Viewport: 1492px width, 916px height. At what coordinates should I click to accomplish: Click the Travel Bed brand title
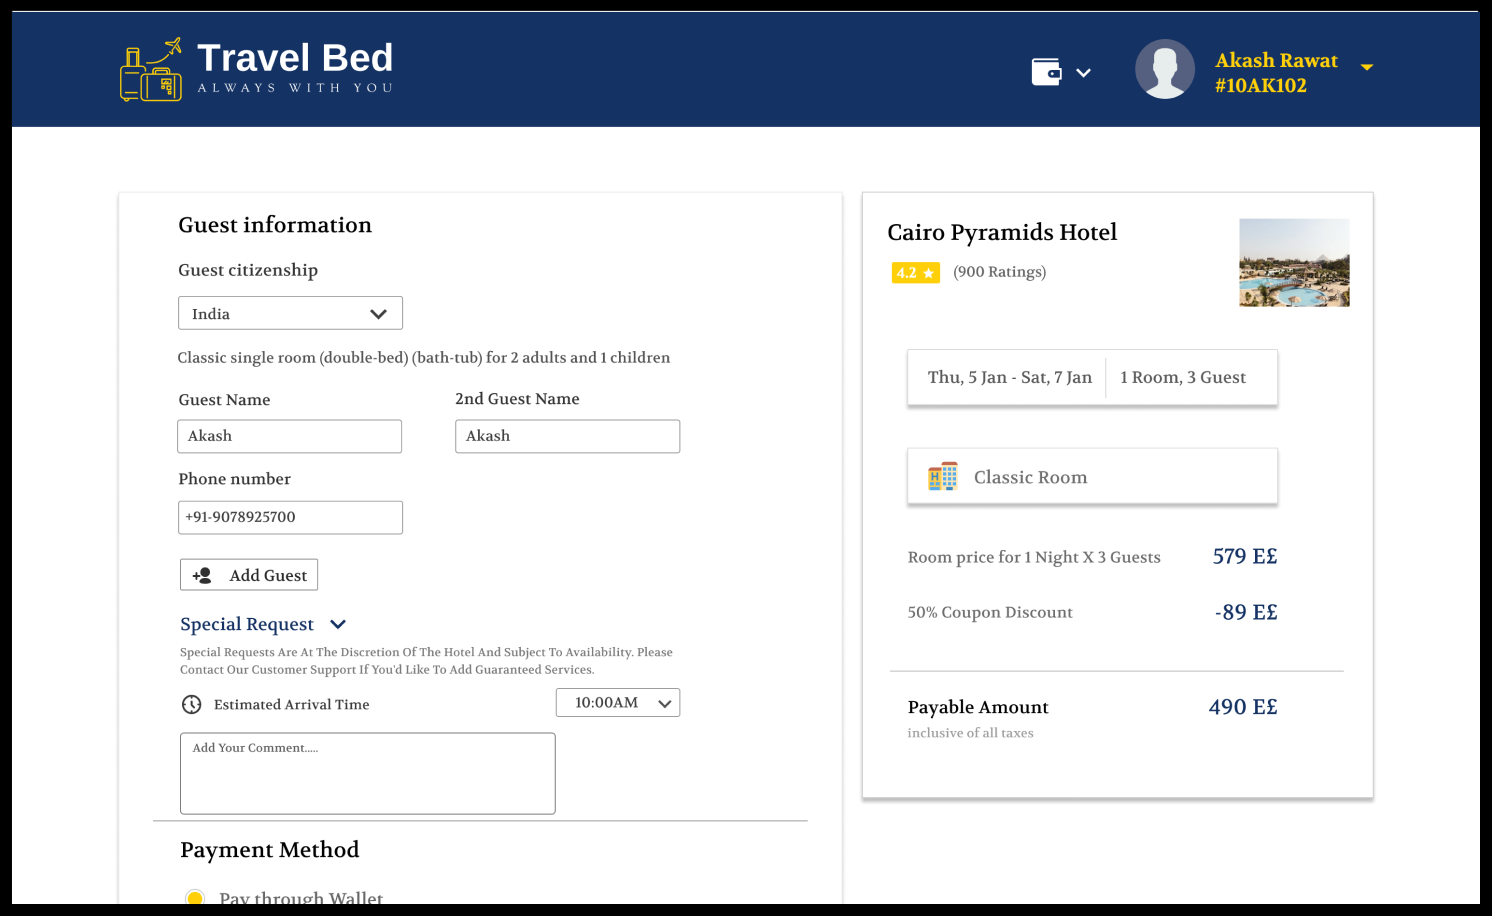[x=295, y=58]
